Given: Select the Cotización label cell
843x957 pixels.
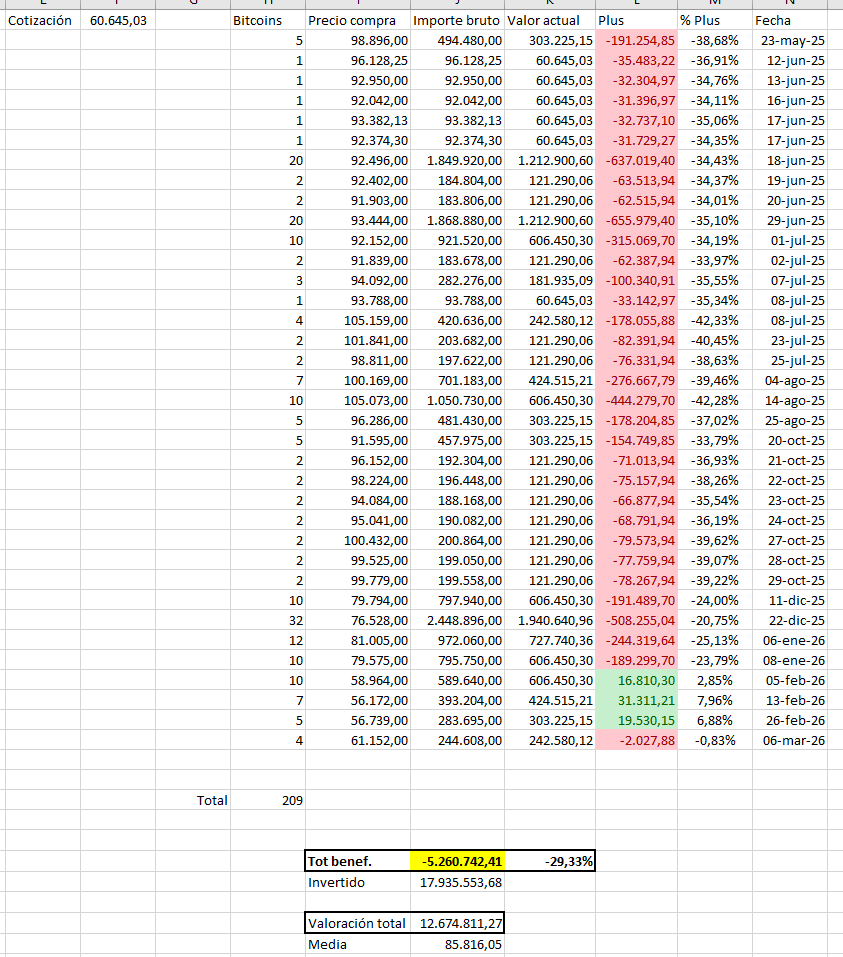Looking at the screenshot, I should [x=40, y=20].
